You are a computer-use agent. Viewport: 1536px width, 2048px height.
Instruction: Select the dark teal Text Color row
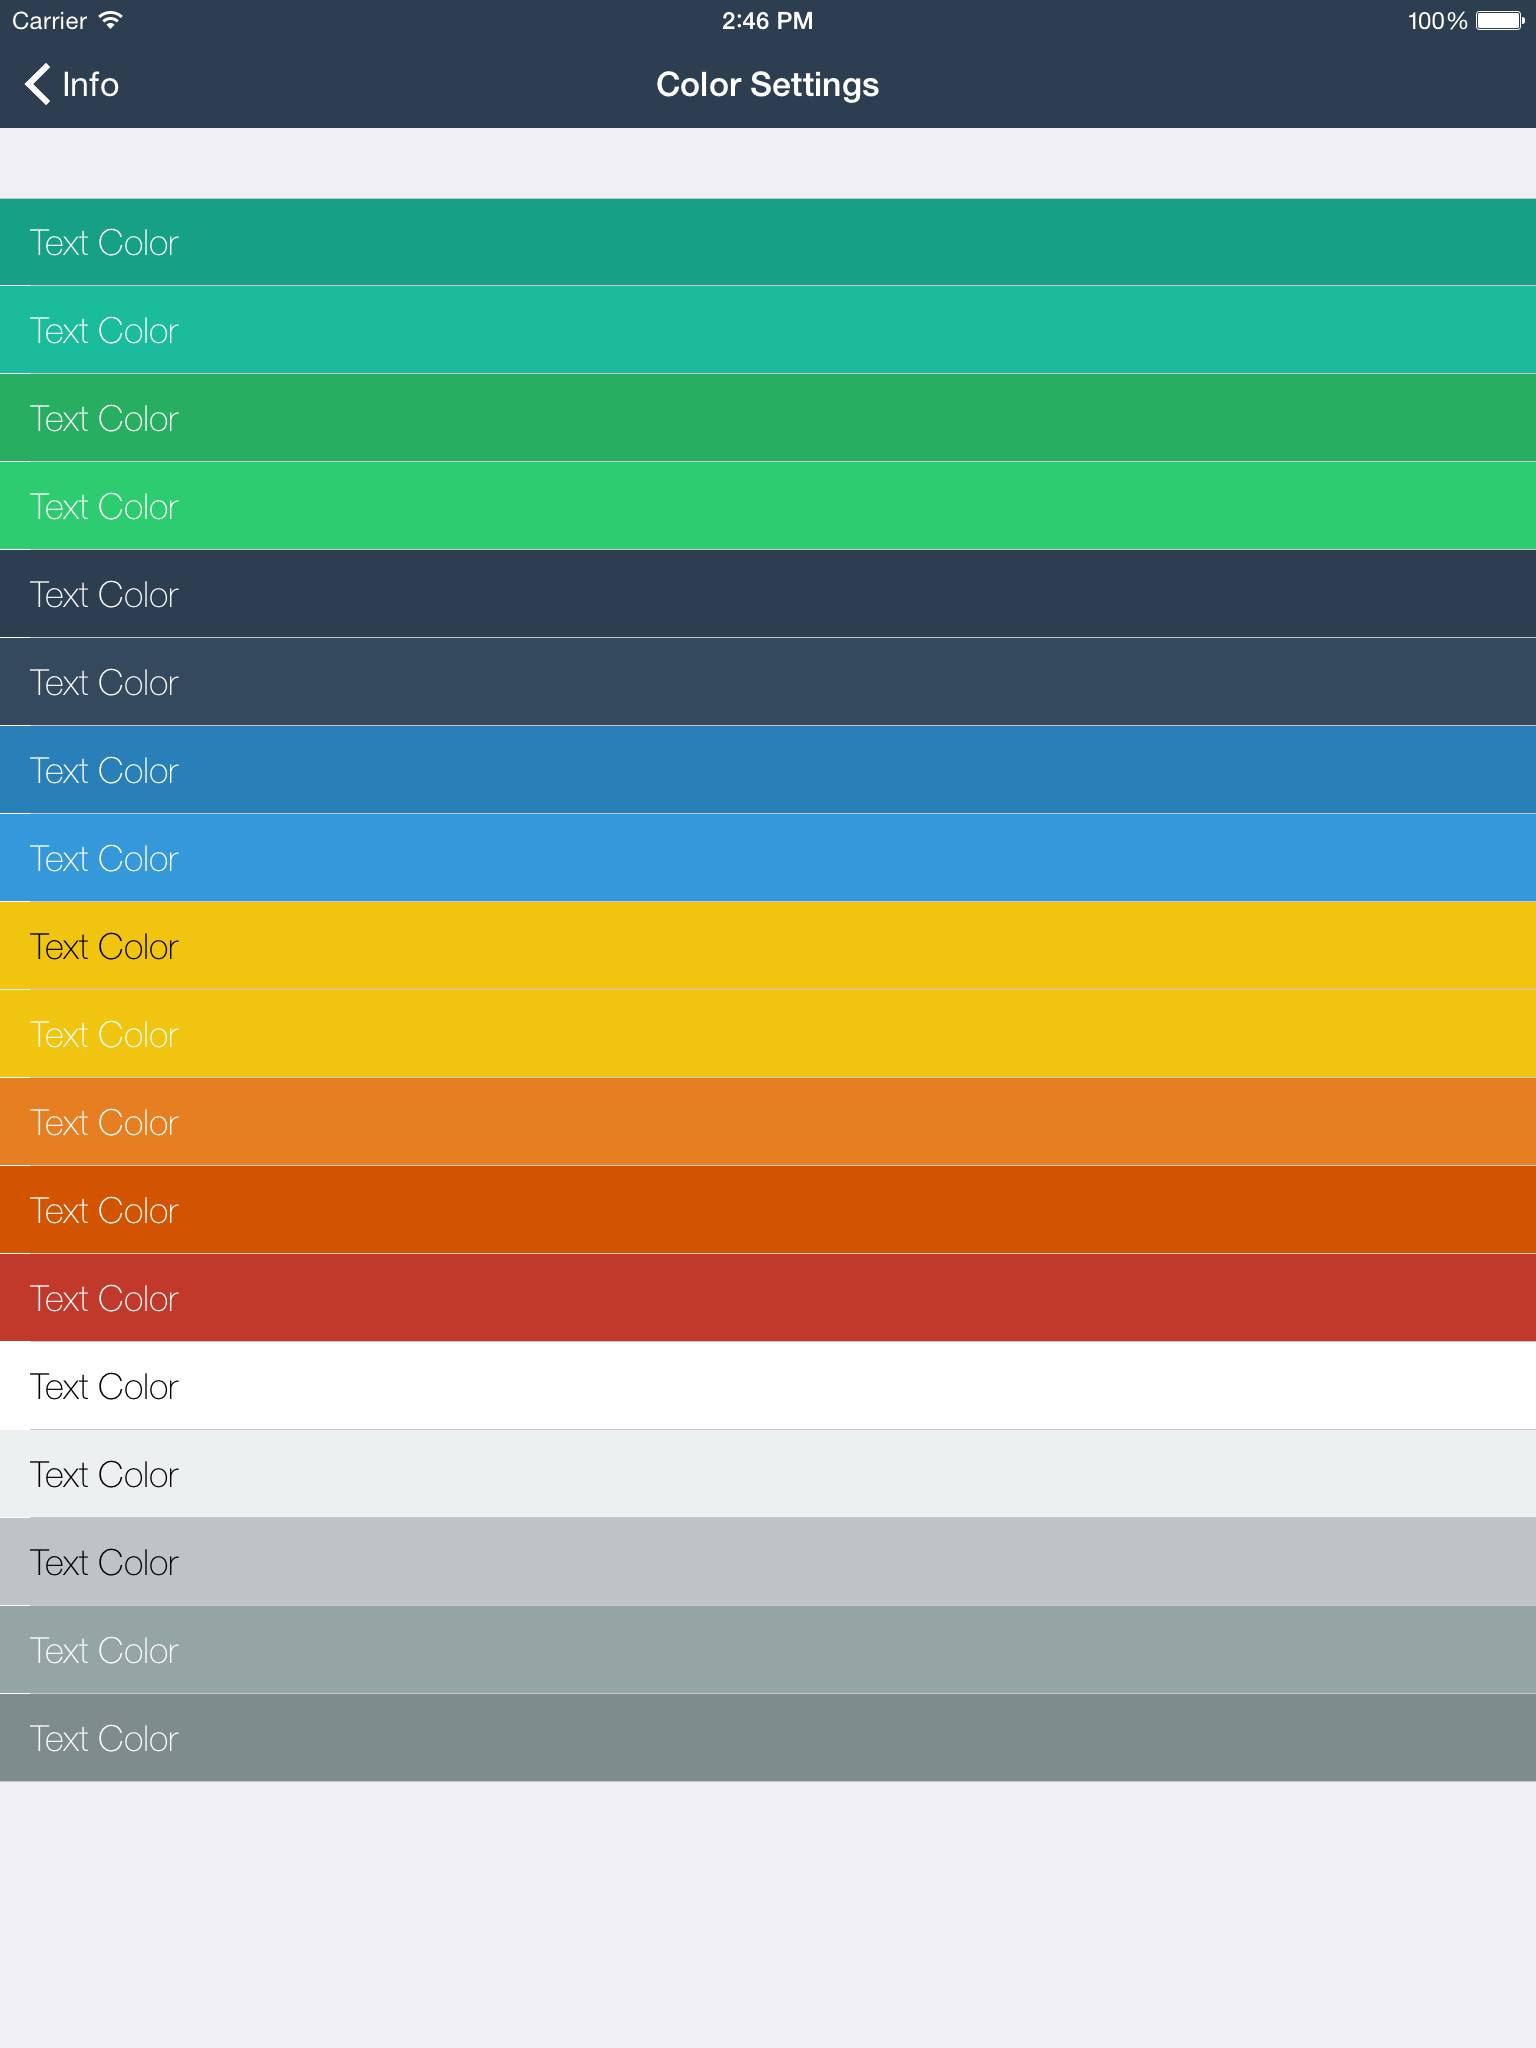768,242
